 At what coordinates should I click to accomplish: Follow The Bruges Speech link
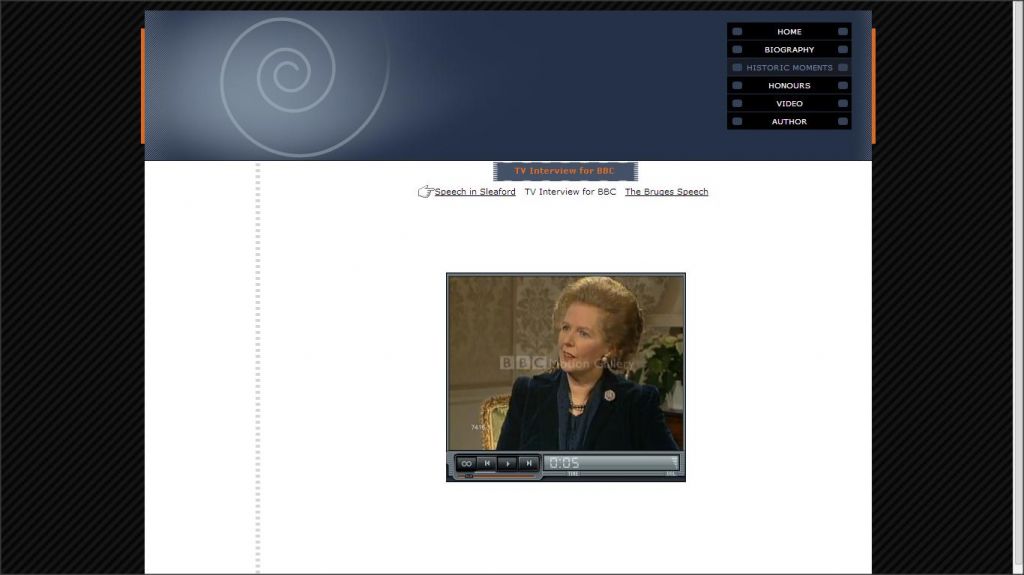666,192
